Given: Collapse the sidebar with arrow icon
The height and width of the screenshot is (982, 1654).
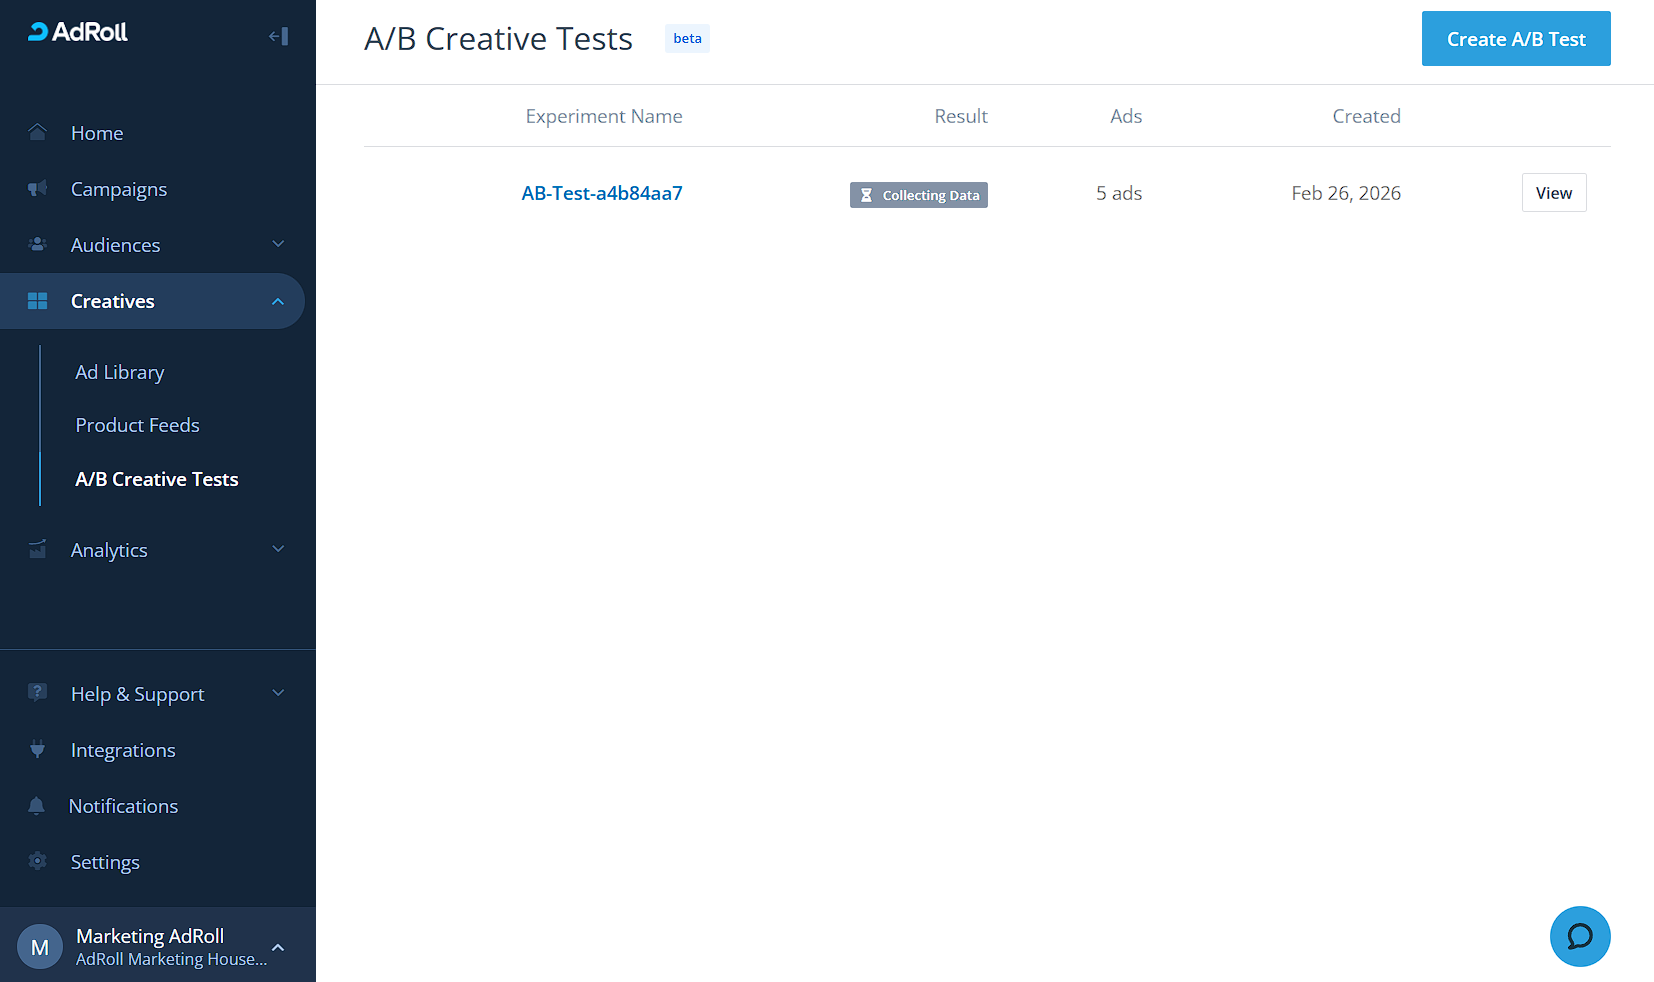Looking at the screenshot, I should coord(279,37).
